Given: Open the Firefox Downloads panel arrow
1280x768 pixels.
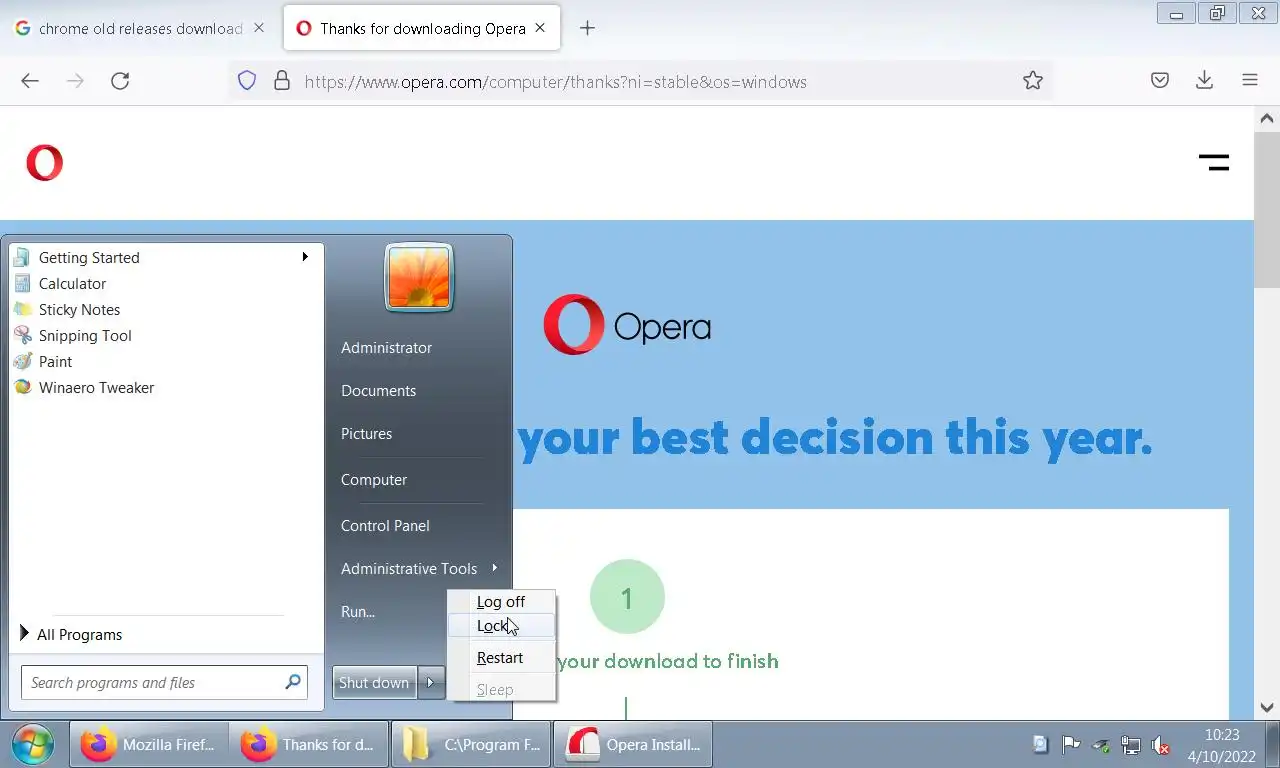Looking at the screenshot, I should point(1205,81).
